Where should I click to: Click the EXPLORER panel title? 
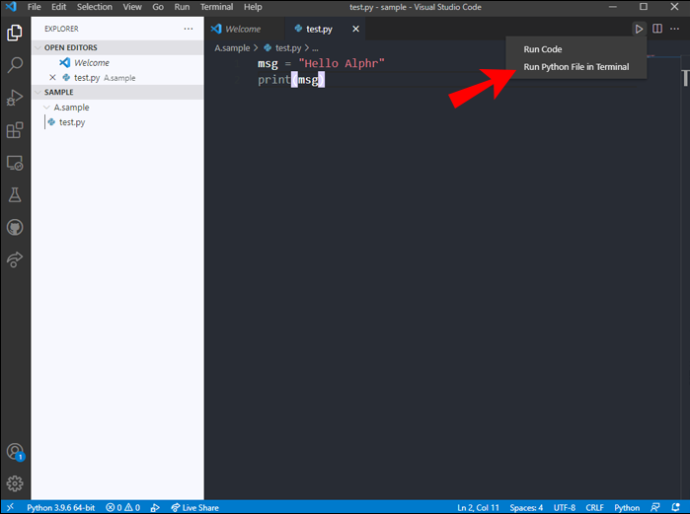(61, 29)
